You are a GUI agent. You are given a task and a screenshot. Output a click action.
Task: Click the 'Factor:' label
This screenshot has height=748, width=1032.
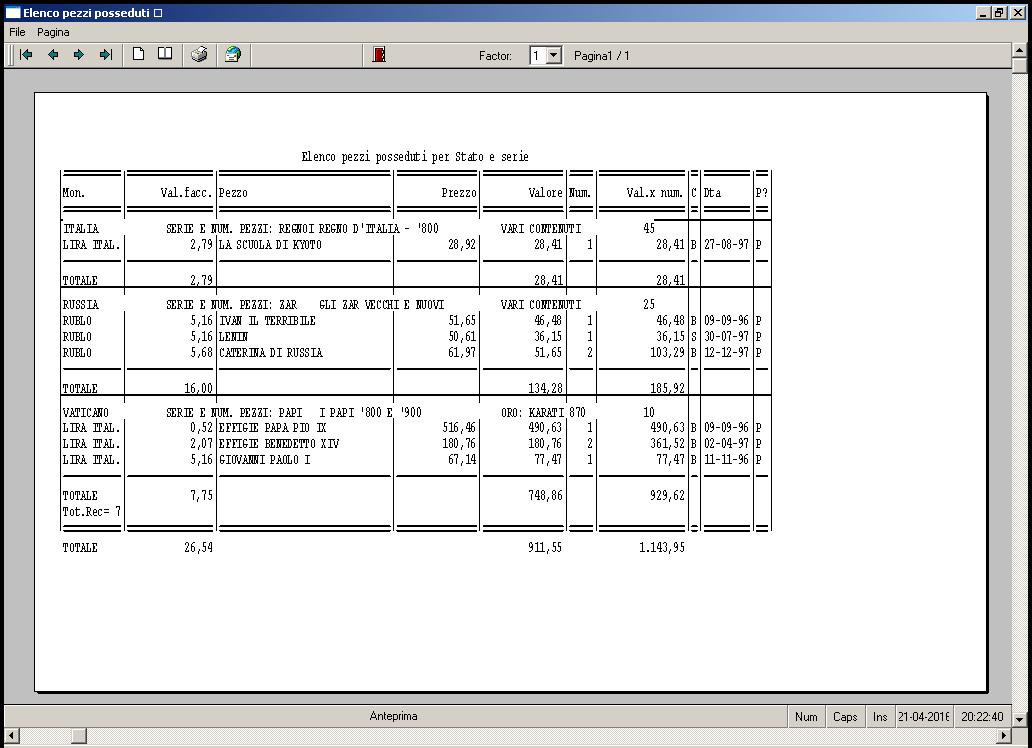[495, 56]
